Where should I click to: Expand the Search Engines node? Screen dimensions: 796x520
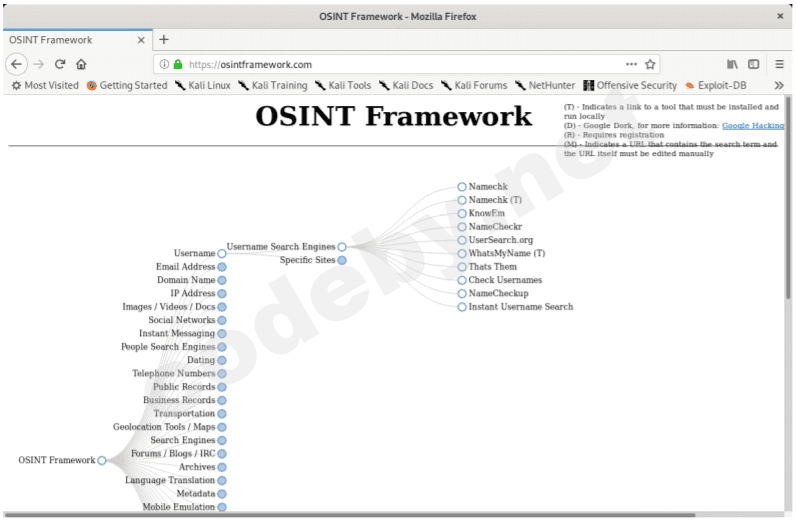click(222, 441)
